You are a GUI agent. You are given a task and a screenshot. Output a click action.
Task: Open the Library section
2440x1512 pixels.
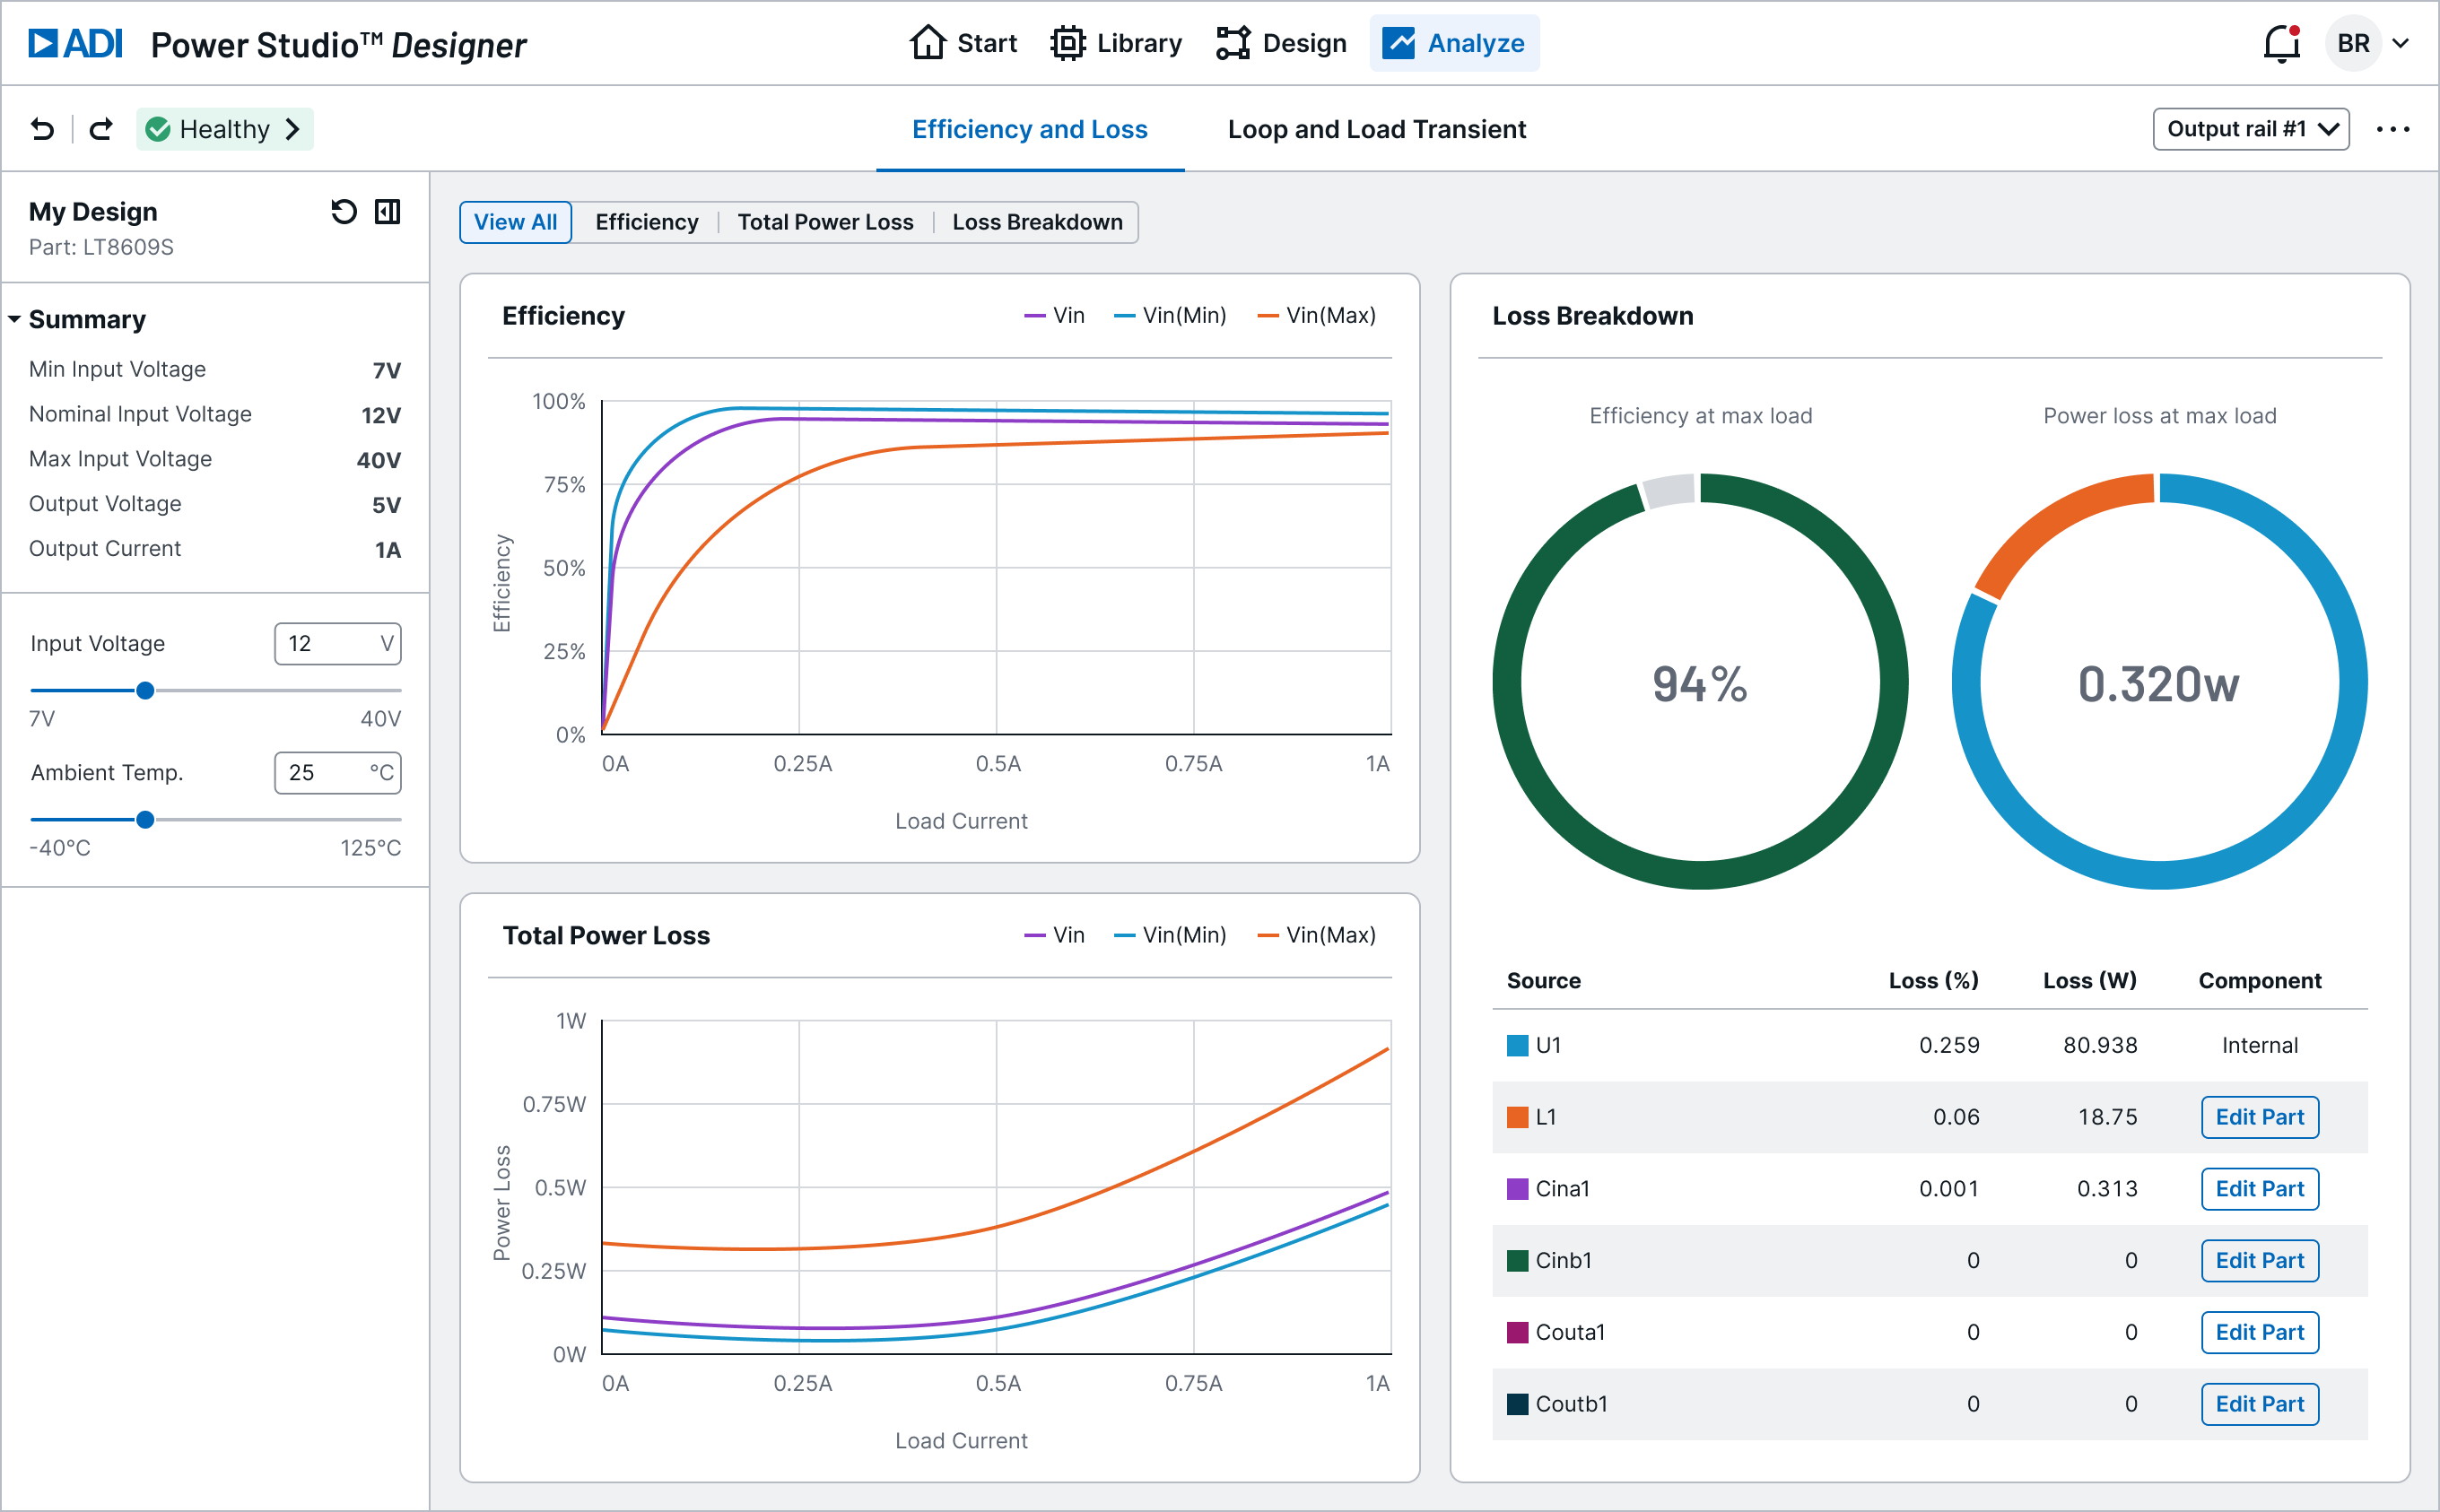coord(1068,43)
